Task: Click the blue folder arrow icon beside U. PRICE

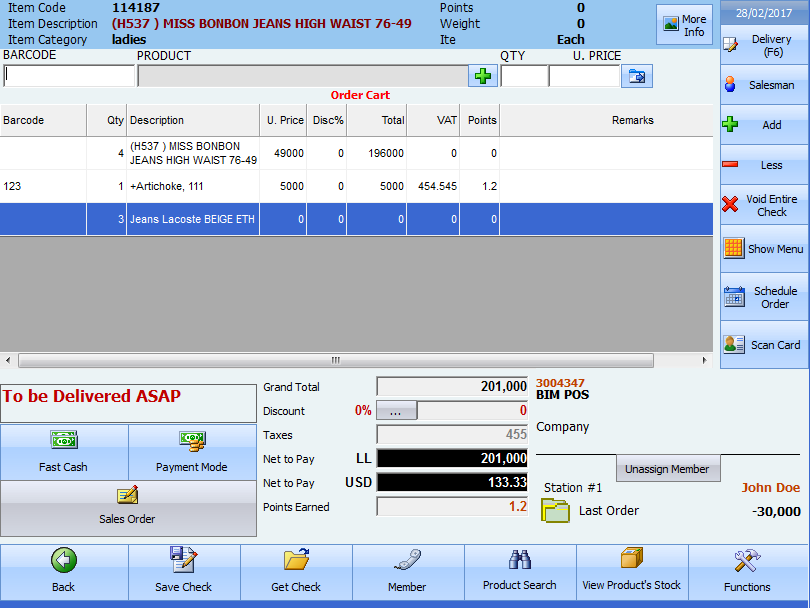Action: coord(636,76)
